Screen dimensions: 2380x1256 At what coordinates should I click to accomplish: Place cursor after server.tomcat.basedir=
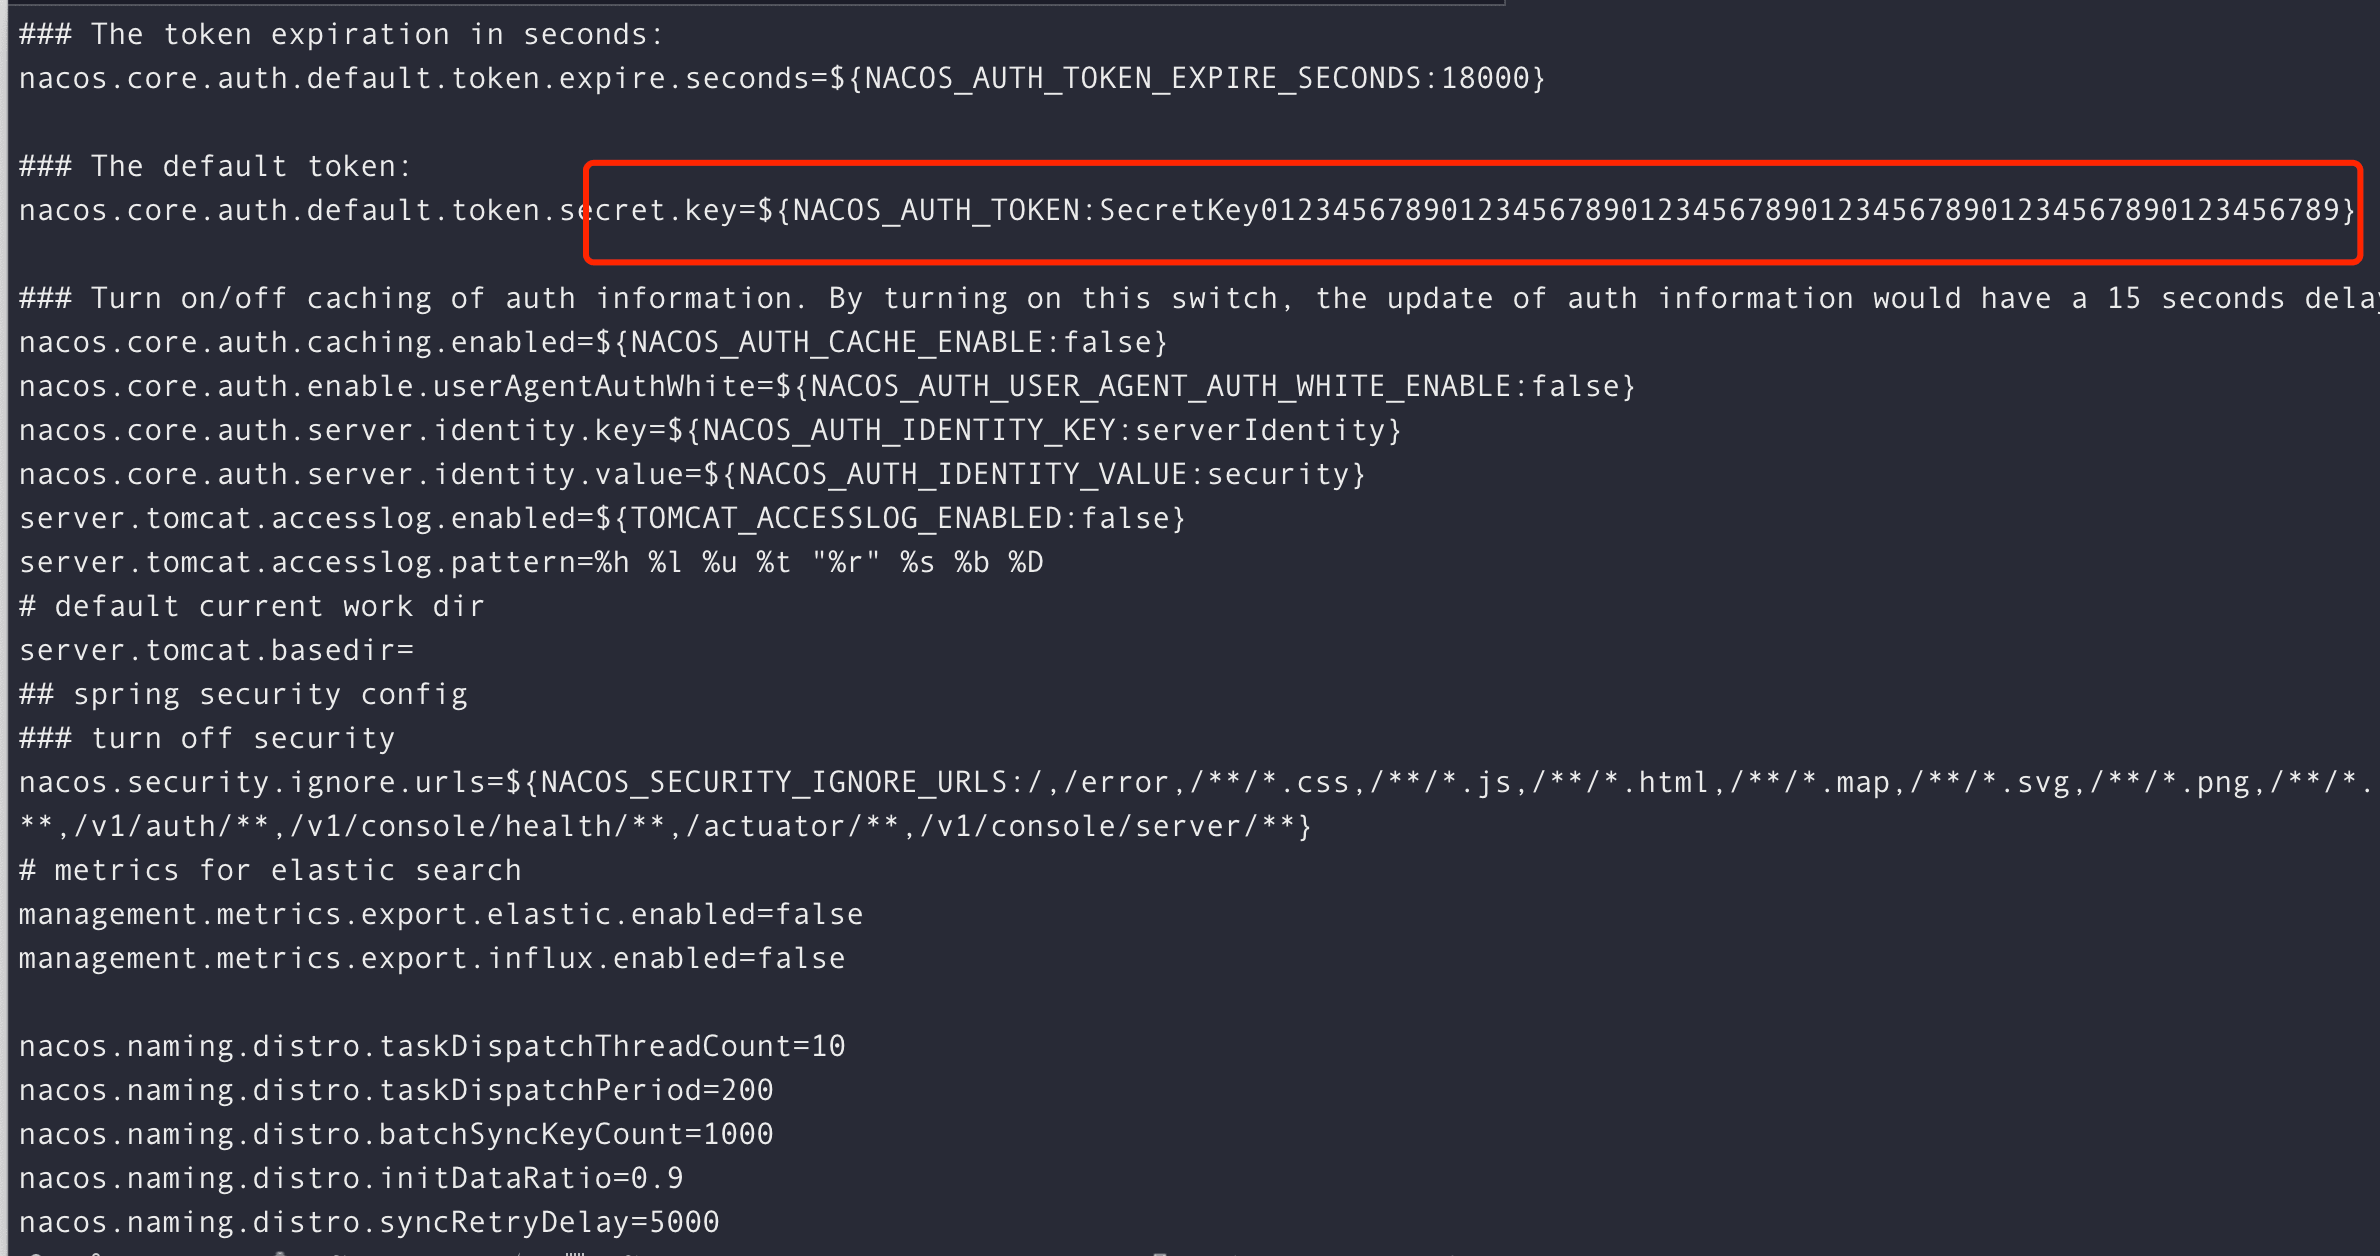(415, 650)
